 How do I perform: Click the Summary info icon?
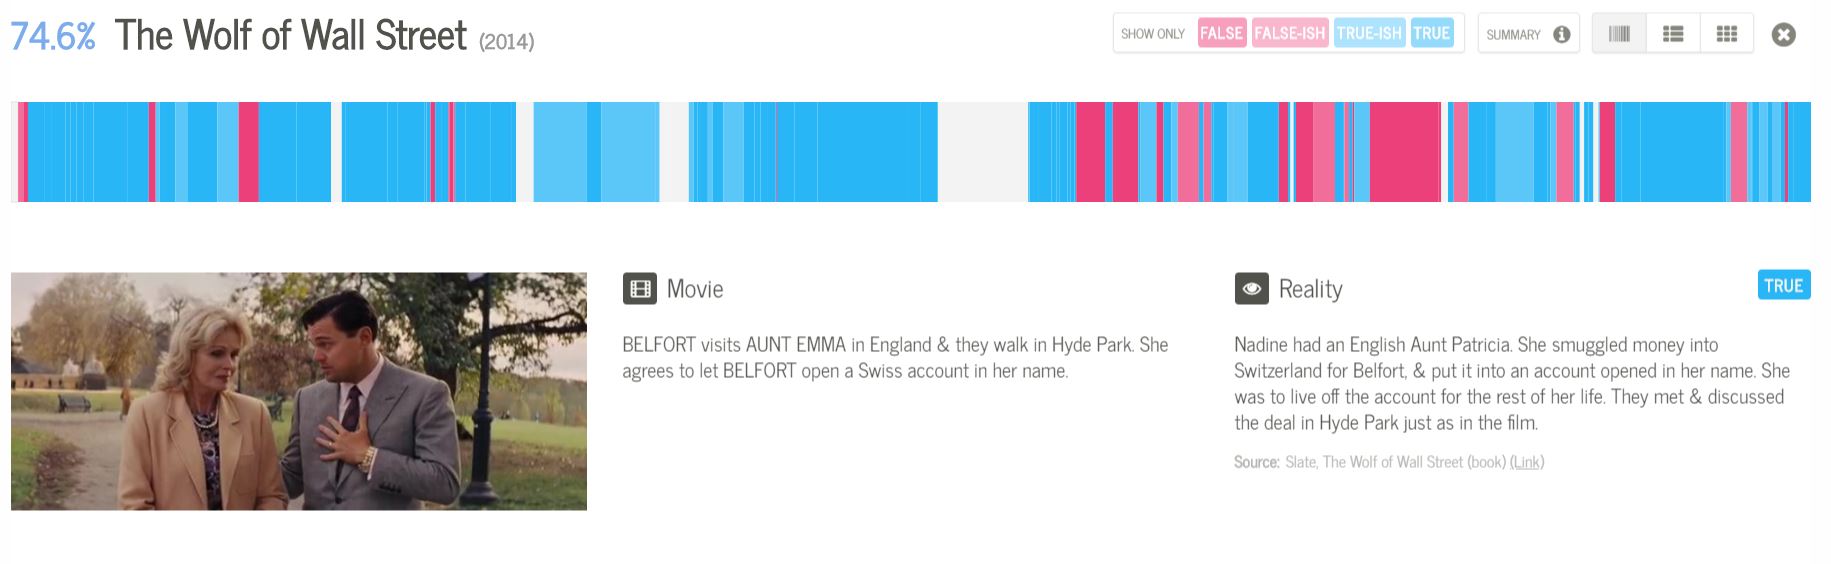point(1561,35)
